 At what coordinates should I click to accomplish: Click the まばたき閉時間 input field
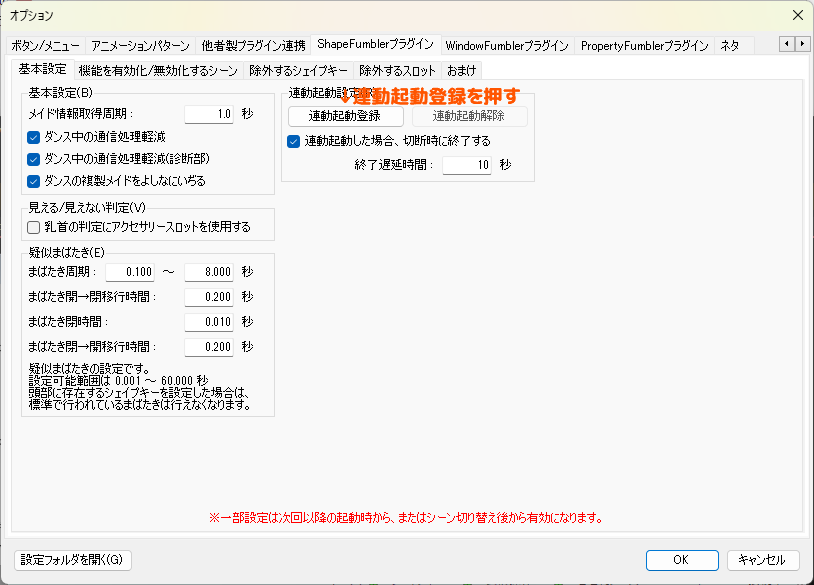point(209,322)
